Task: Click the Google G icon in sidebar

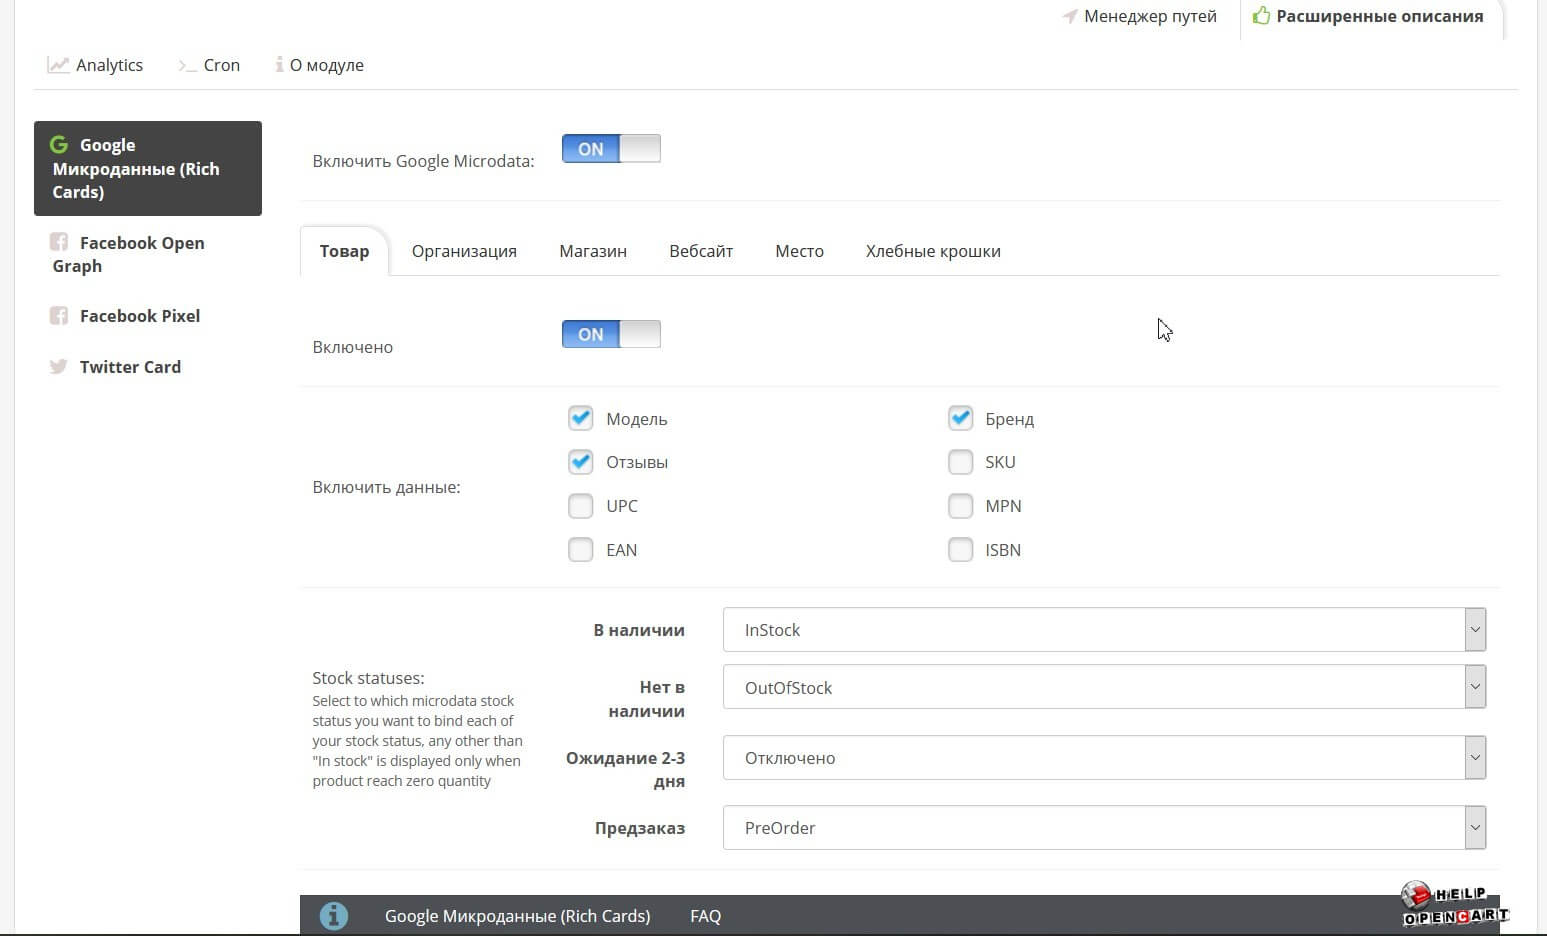Action: point(59,145)
